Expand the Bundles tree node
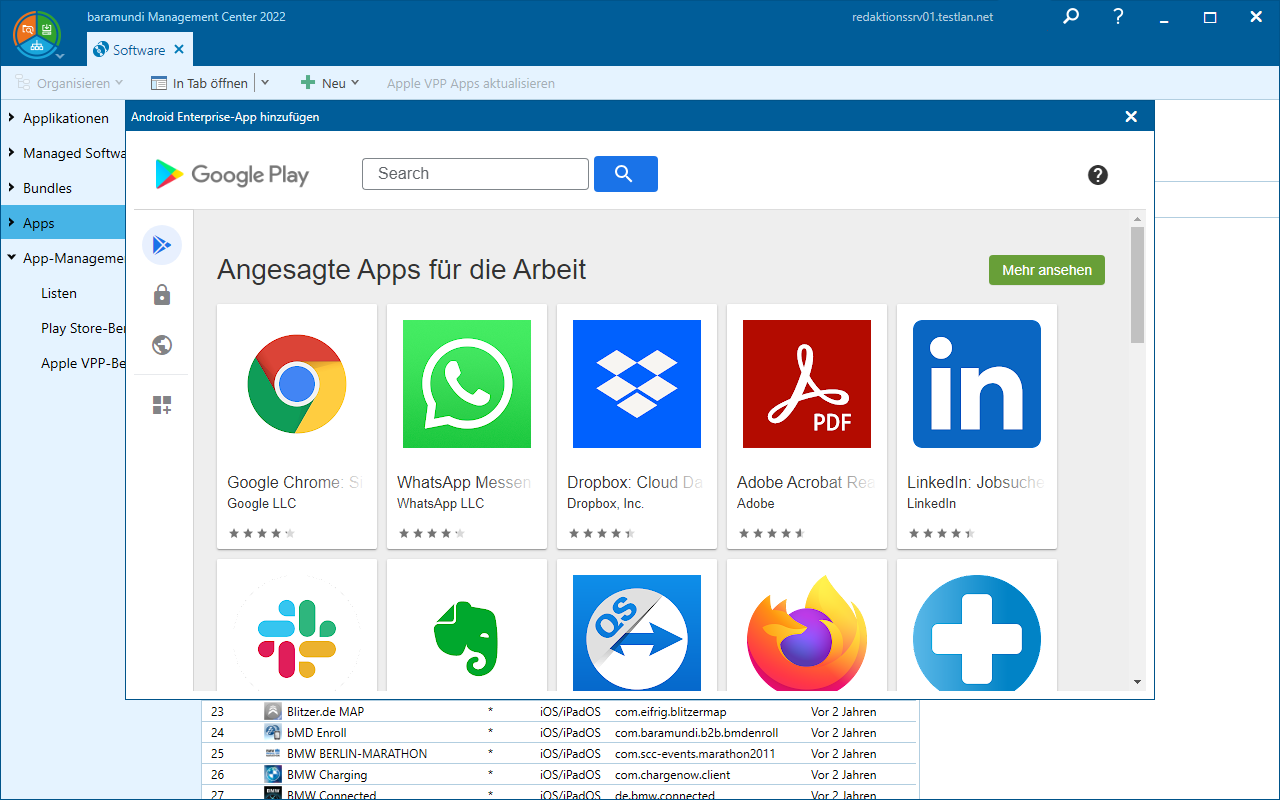 pos(12,188)
